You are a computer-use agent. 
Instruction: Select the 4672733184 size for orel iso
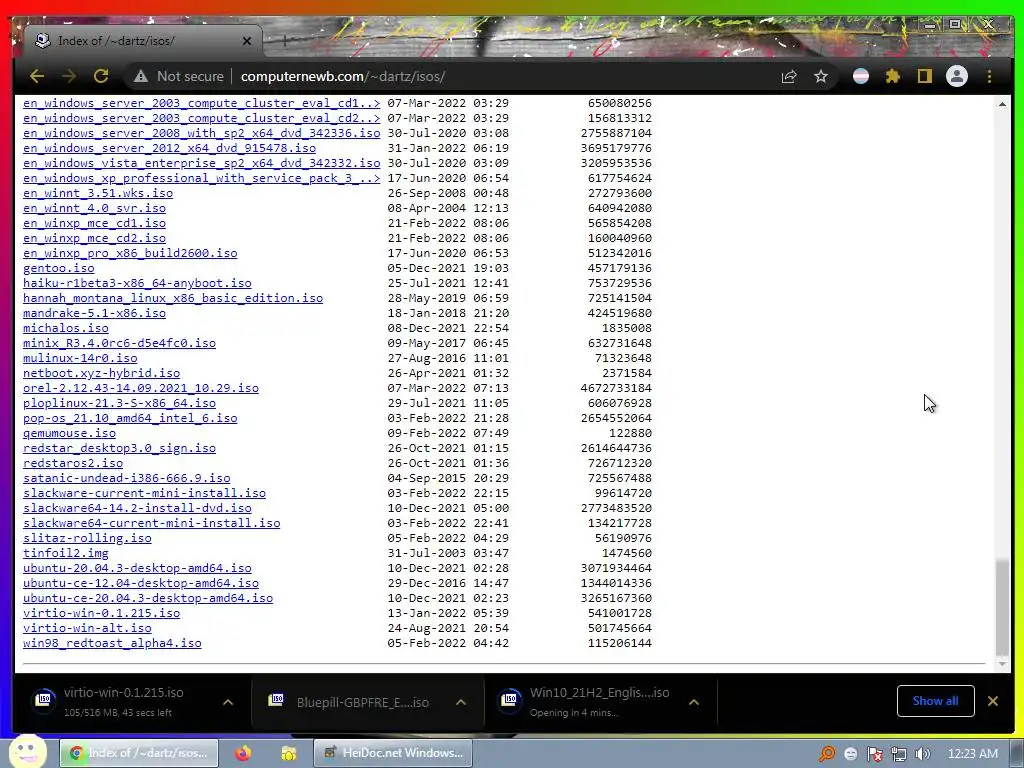point(616,389)
